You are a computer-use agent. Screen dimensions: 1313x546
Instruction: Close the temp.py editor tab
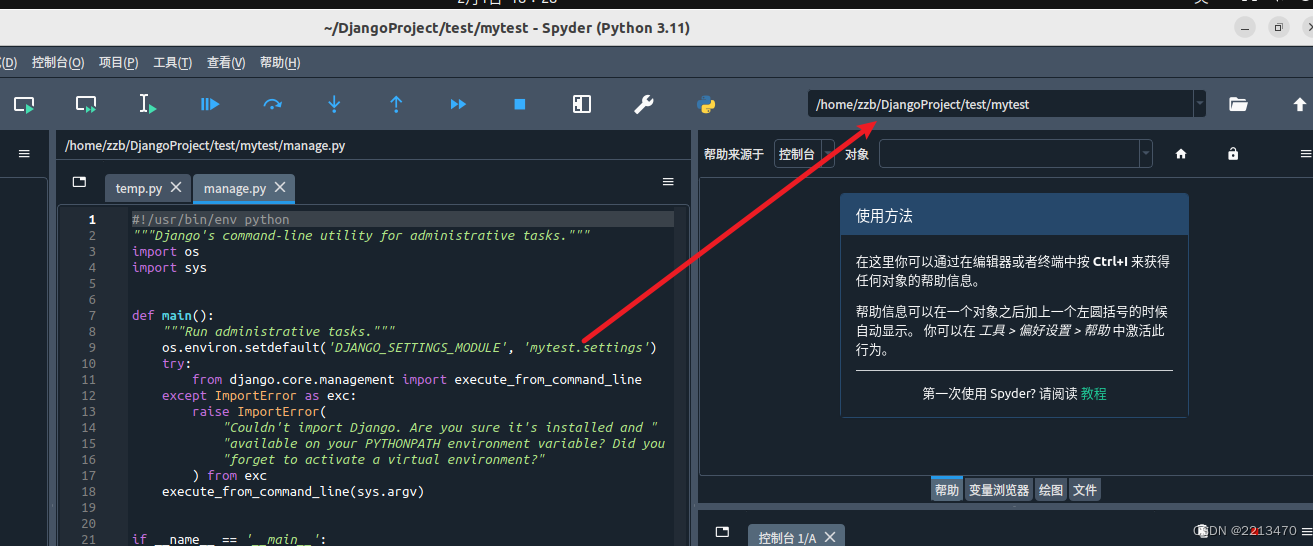(x=176, y=187)
